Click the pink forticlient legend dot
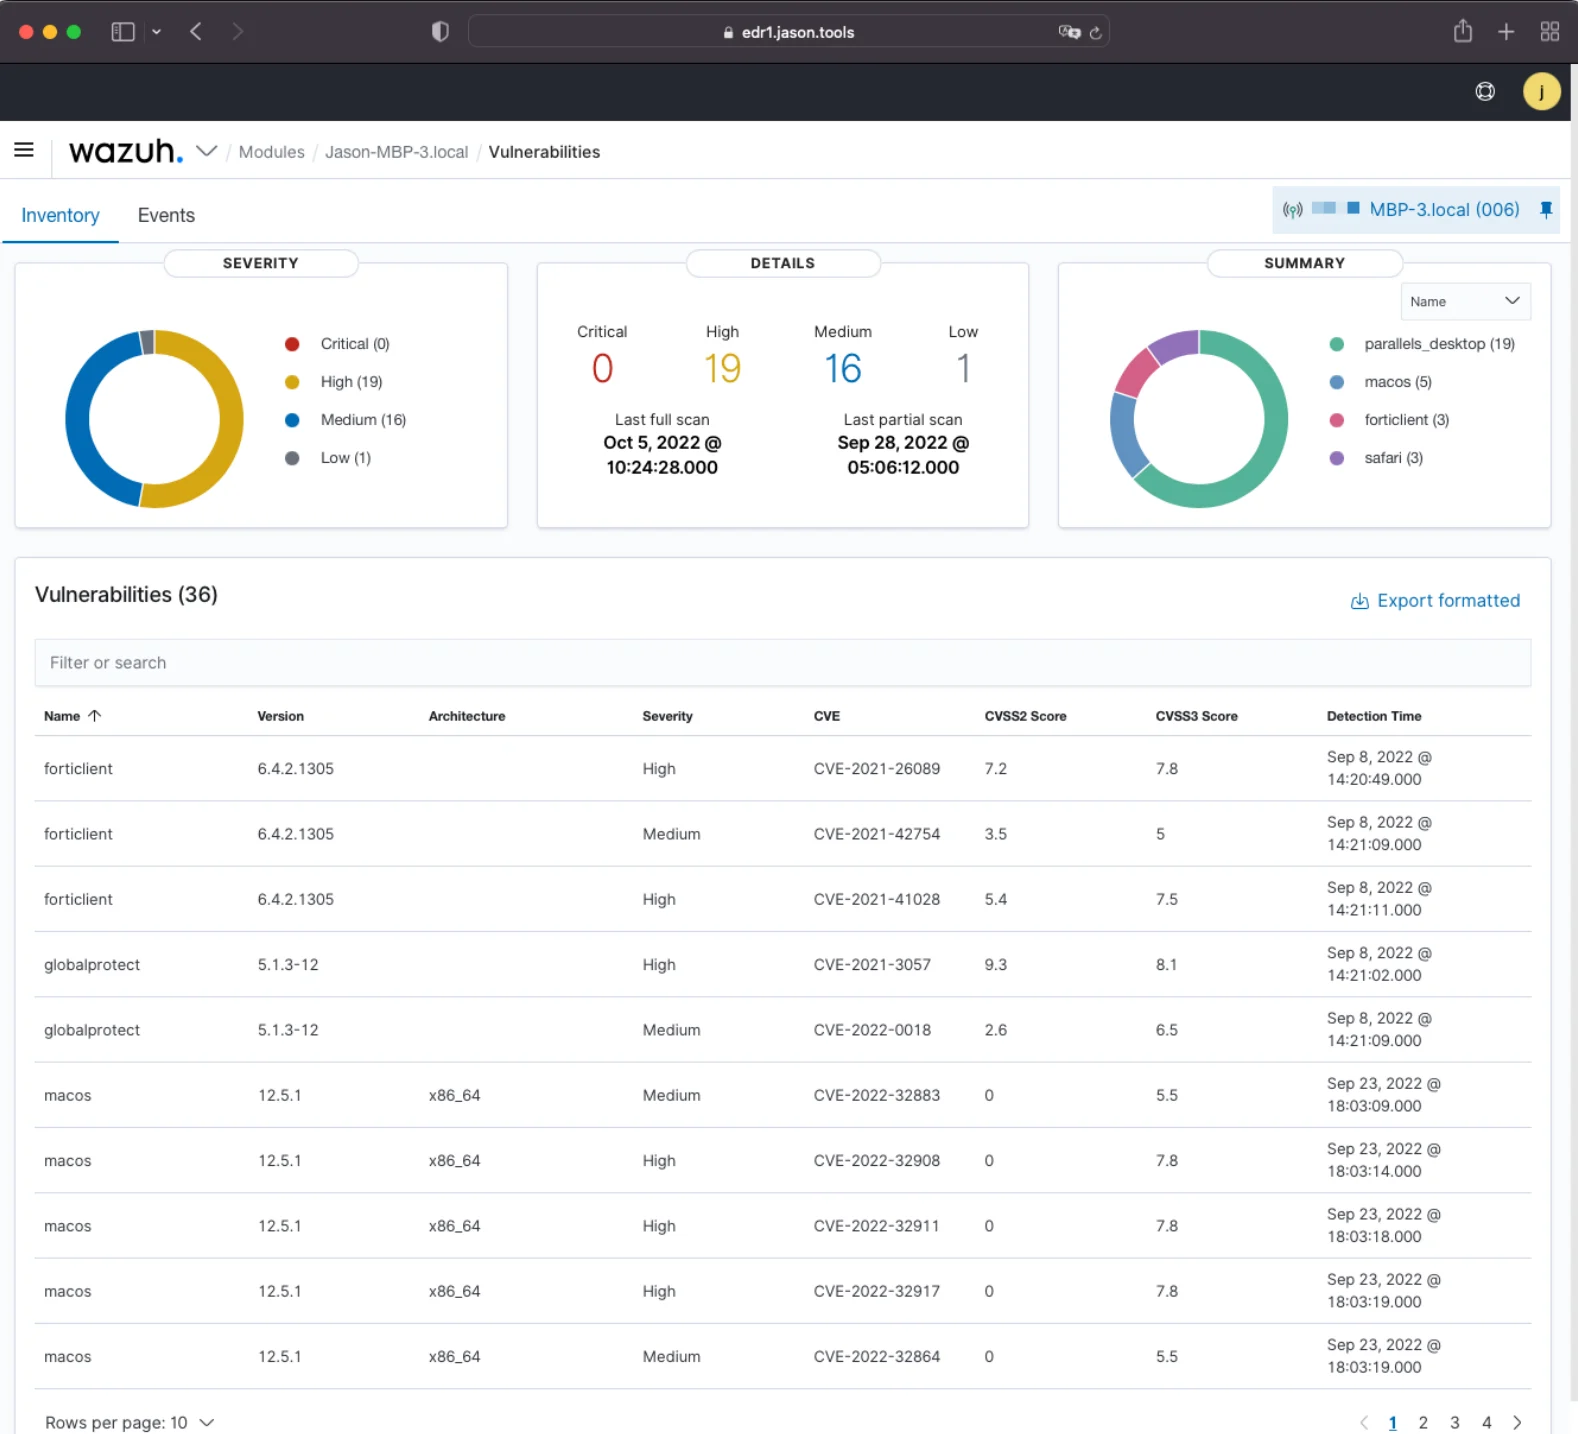This screenshot has width=1578, height=1434. coord(1337,420)
